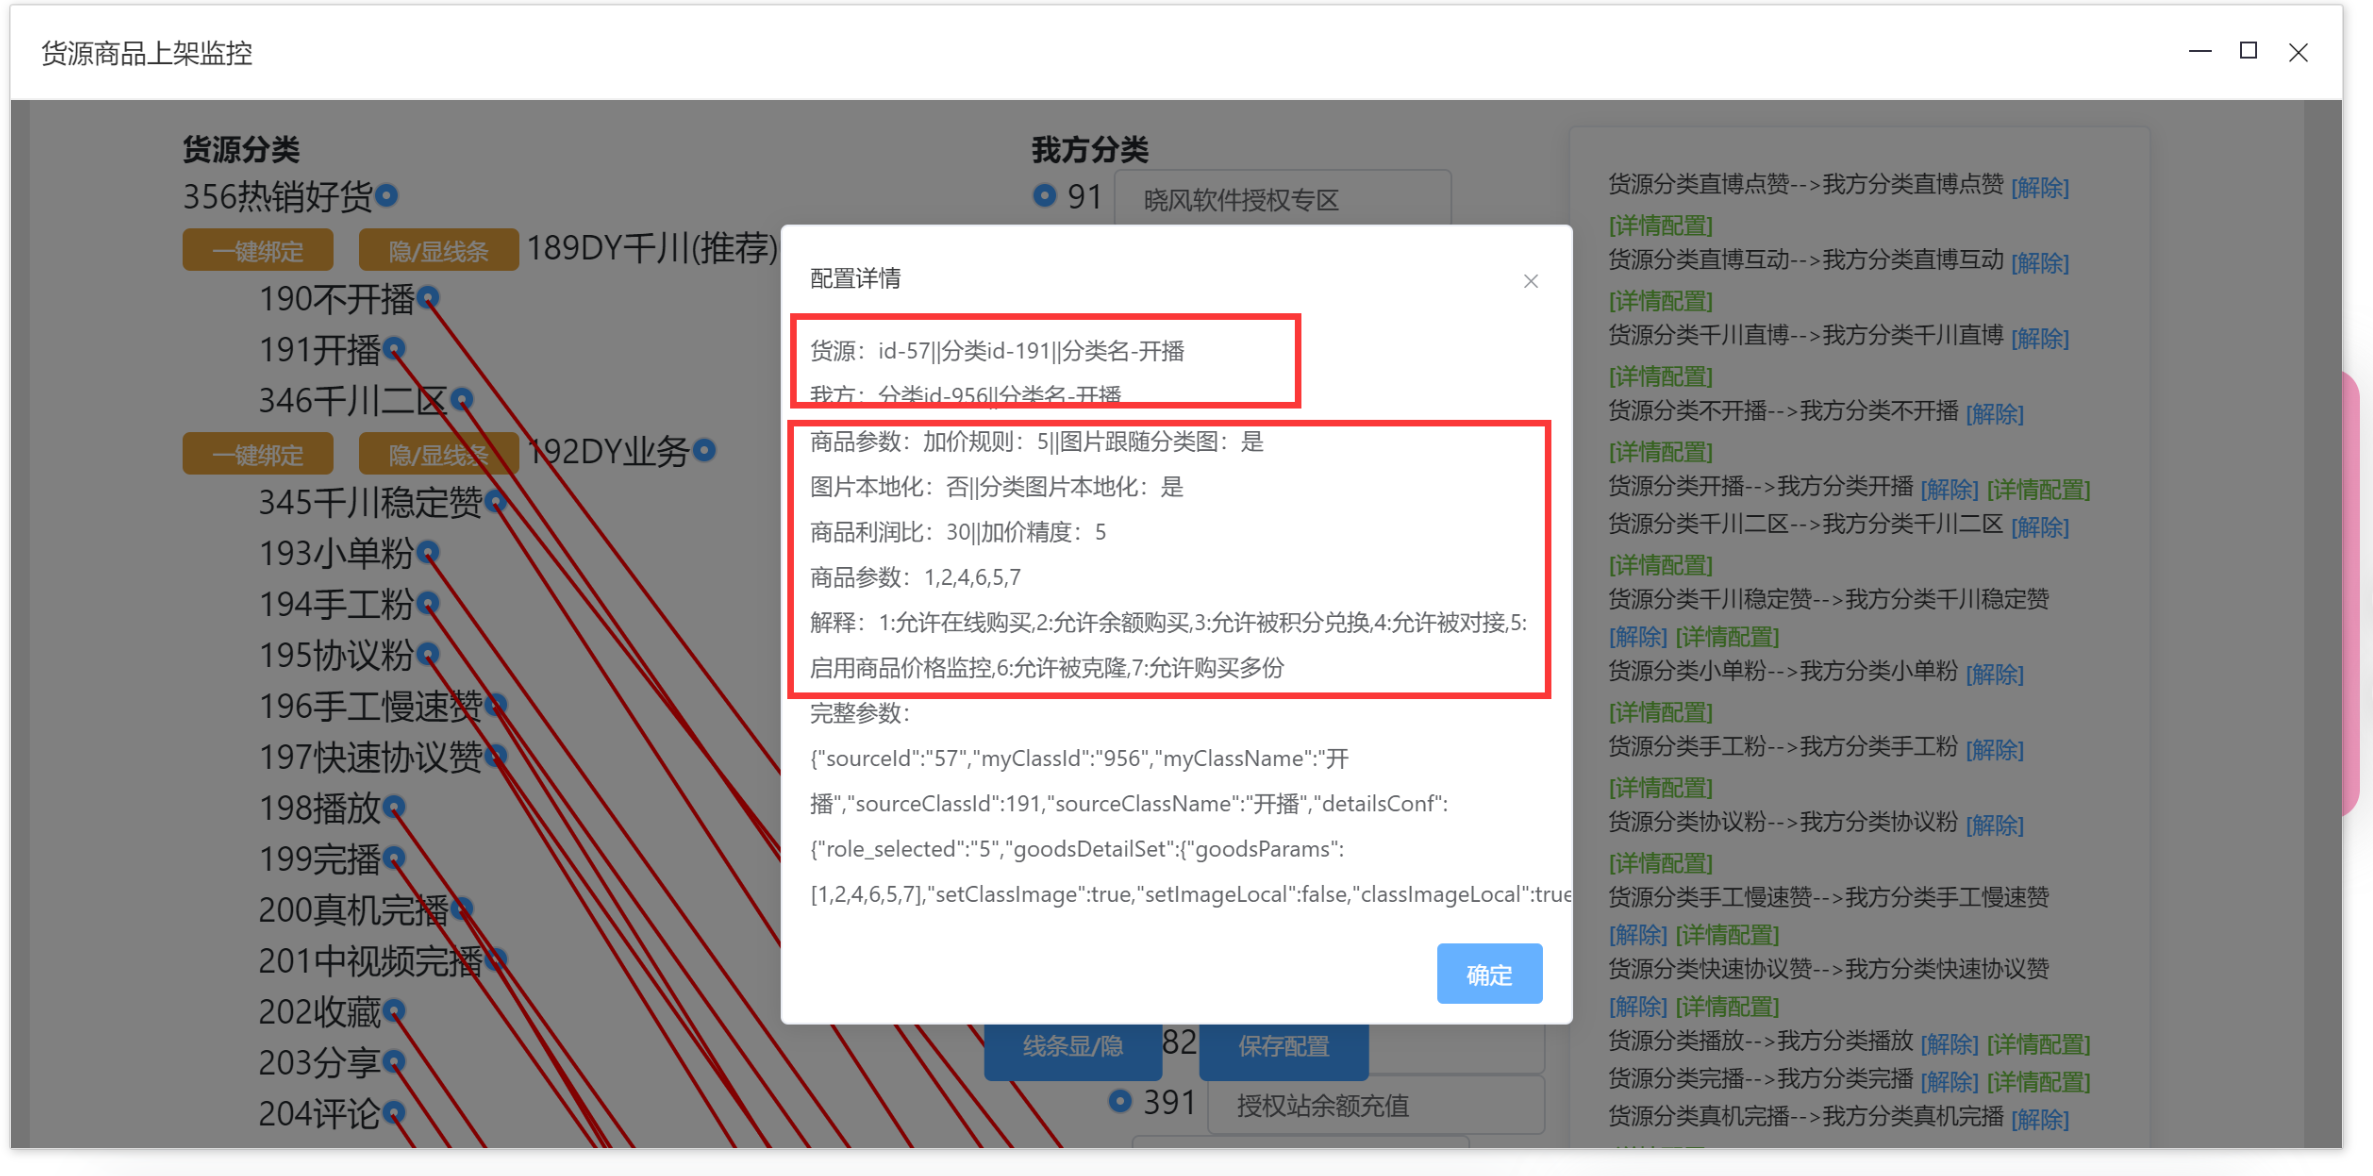The height and width of the screenshot is (1176, 2373).
Task: Click the connector dot beside 196手工慢速赞
Action: (x=495, y=705)
